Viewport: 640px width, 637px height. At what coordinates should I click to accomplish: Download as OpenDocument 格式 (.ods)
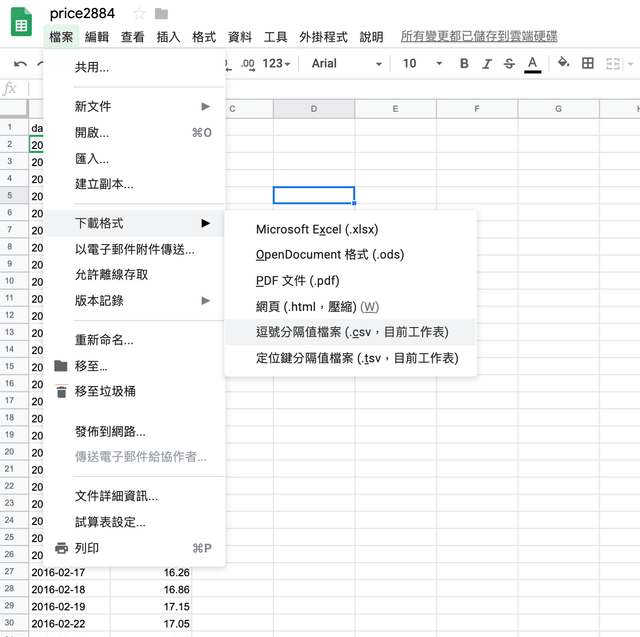351,255
